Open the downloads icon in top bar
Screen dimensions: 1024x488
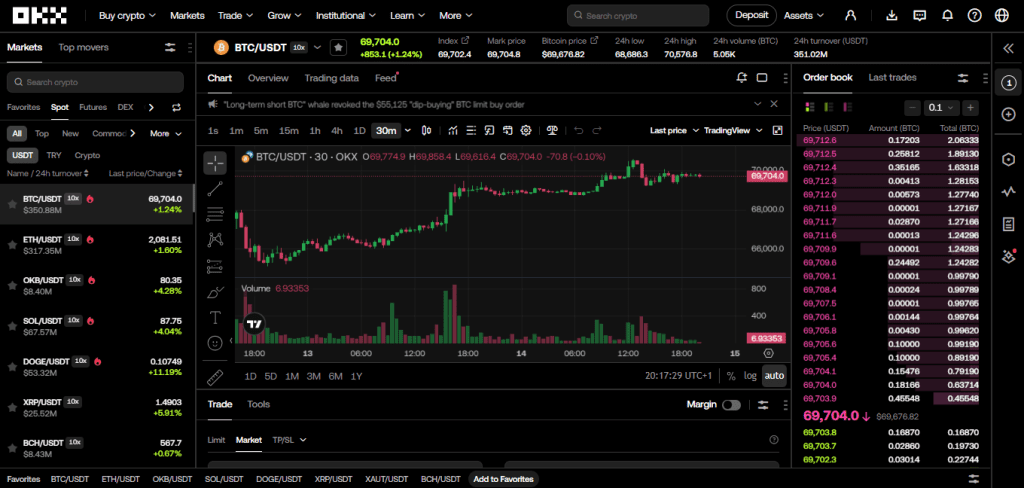pos(893,15)
